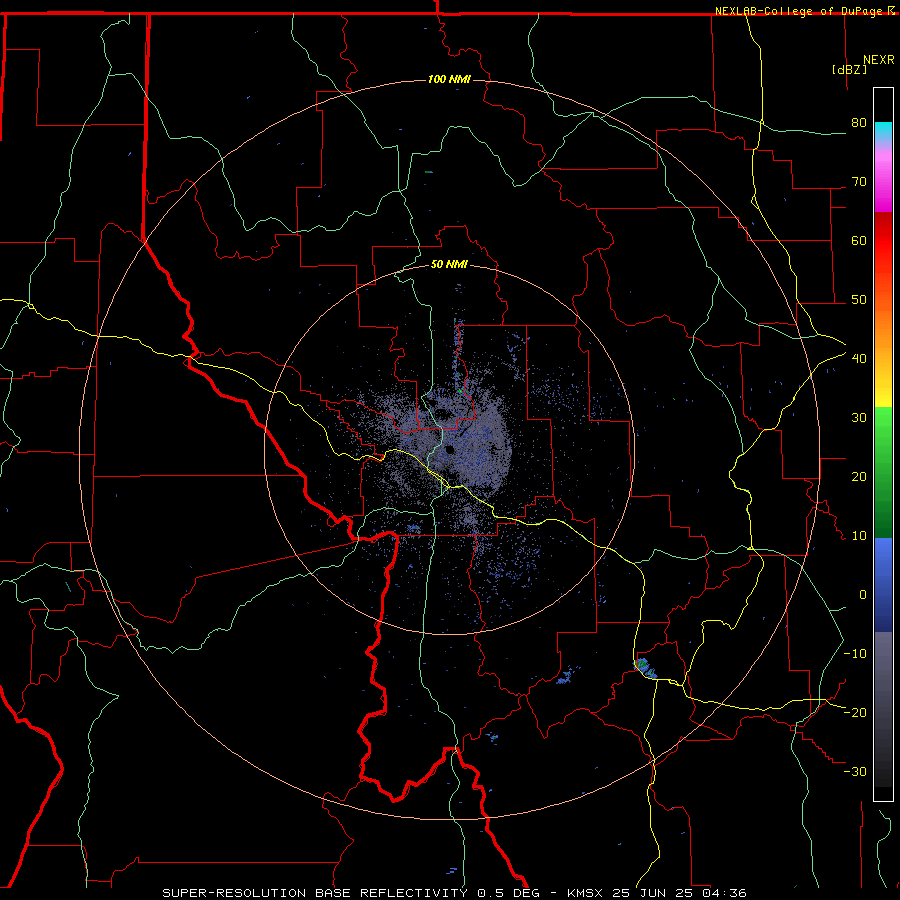Click the 40 value on dBZ scale
This screenshot has width=900, height=900.
coord(859,359)
